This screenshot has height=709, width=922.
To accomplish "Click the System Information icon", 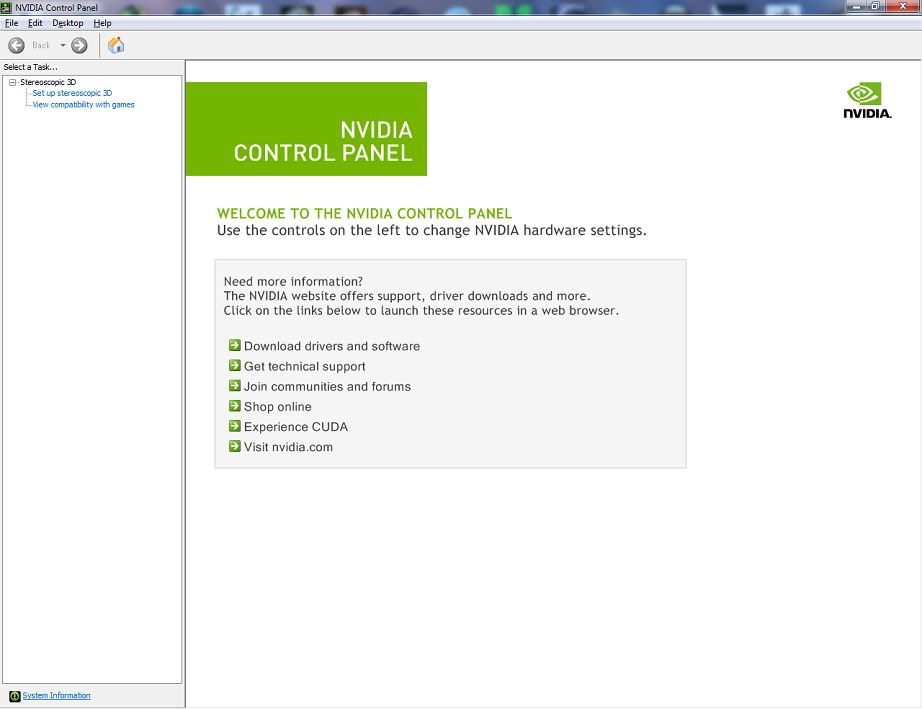I will pyautogui.click(x=15, y=696).
